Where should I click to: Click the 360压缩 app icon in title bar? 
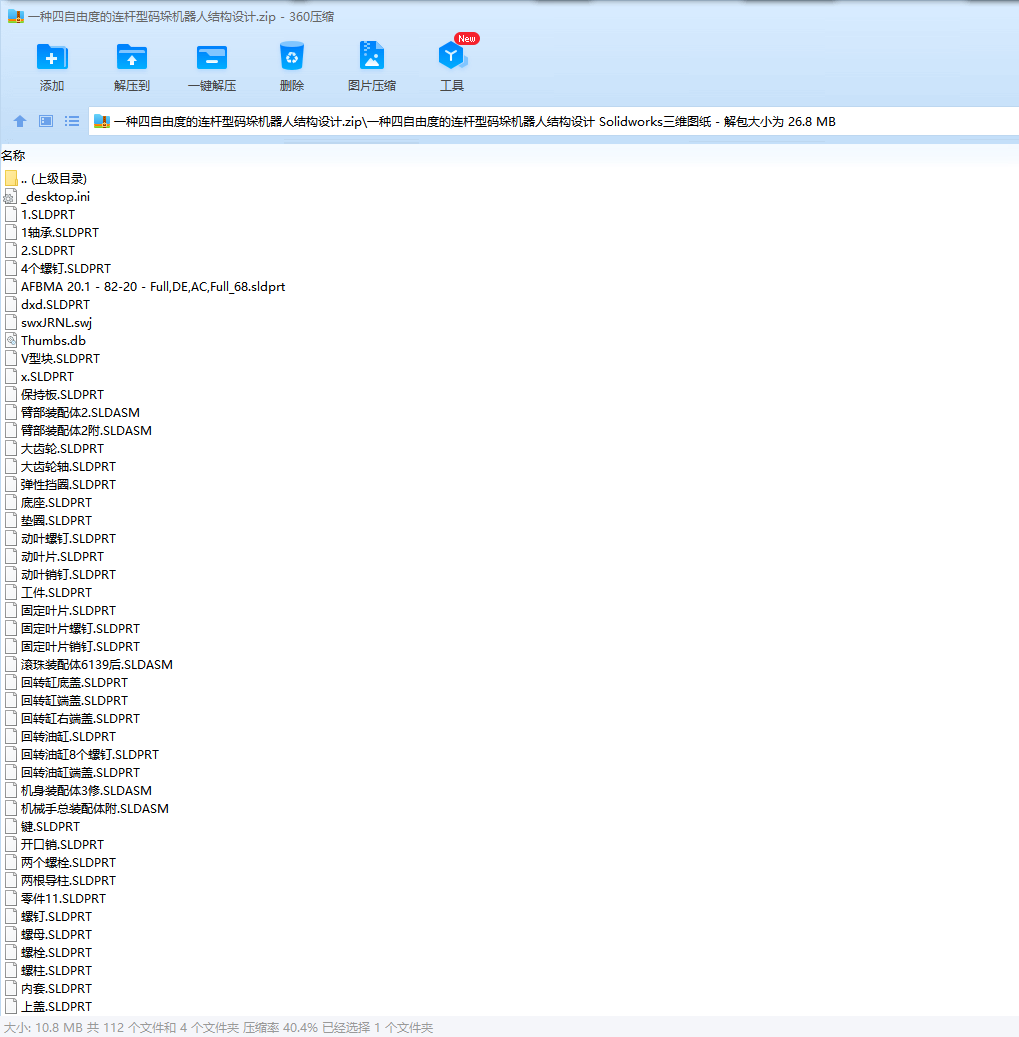coord(16,17)
